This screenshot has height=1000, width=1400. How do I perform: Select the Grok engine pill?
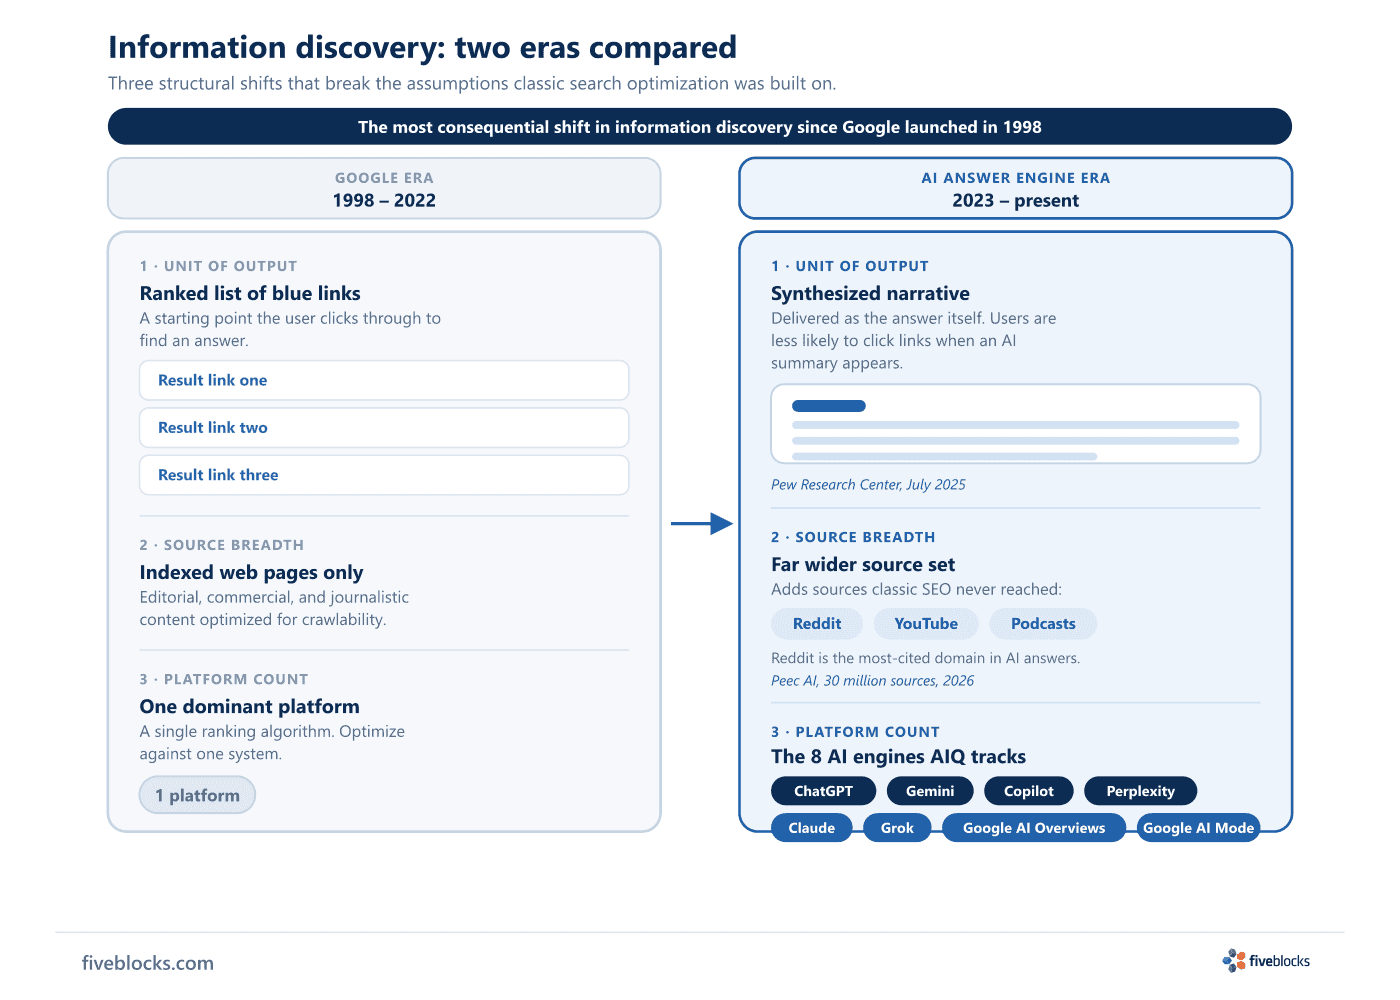(897, 828)
